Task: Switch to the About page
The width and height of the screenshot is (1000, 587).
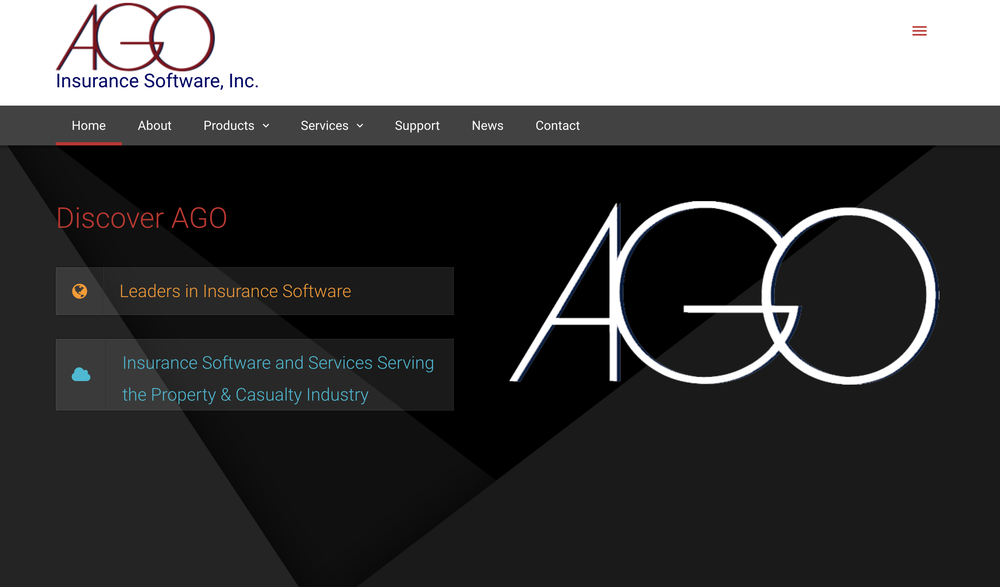Action: pos(154,125)
